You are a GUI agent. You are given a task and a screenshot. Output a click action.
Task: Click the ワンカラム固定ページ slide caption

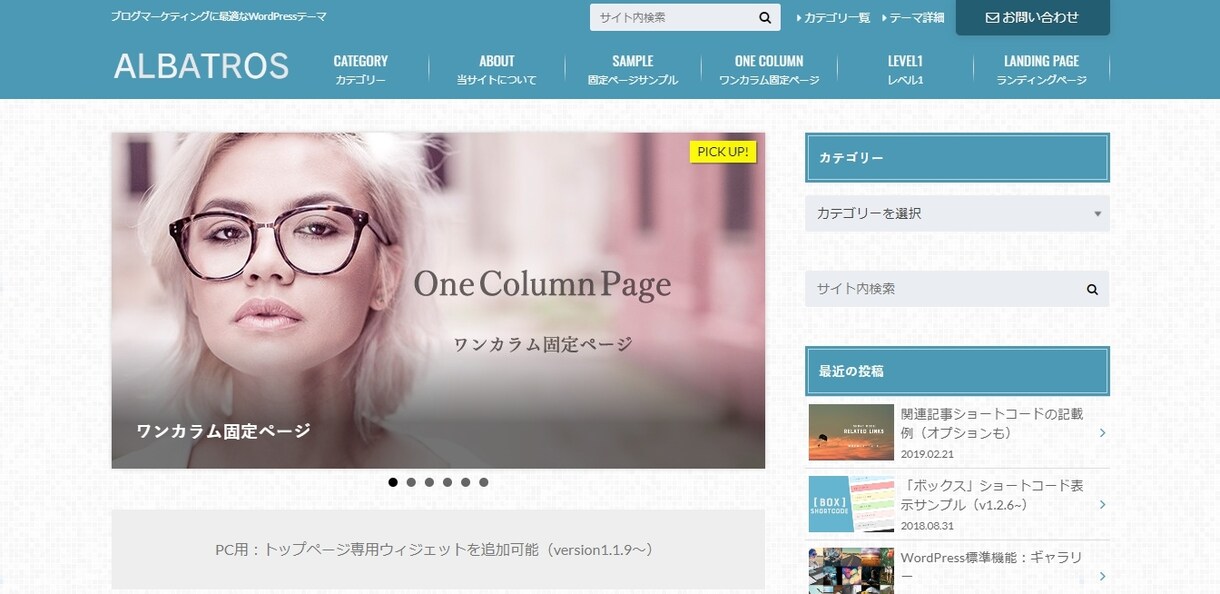click(224, 431)
